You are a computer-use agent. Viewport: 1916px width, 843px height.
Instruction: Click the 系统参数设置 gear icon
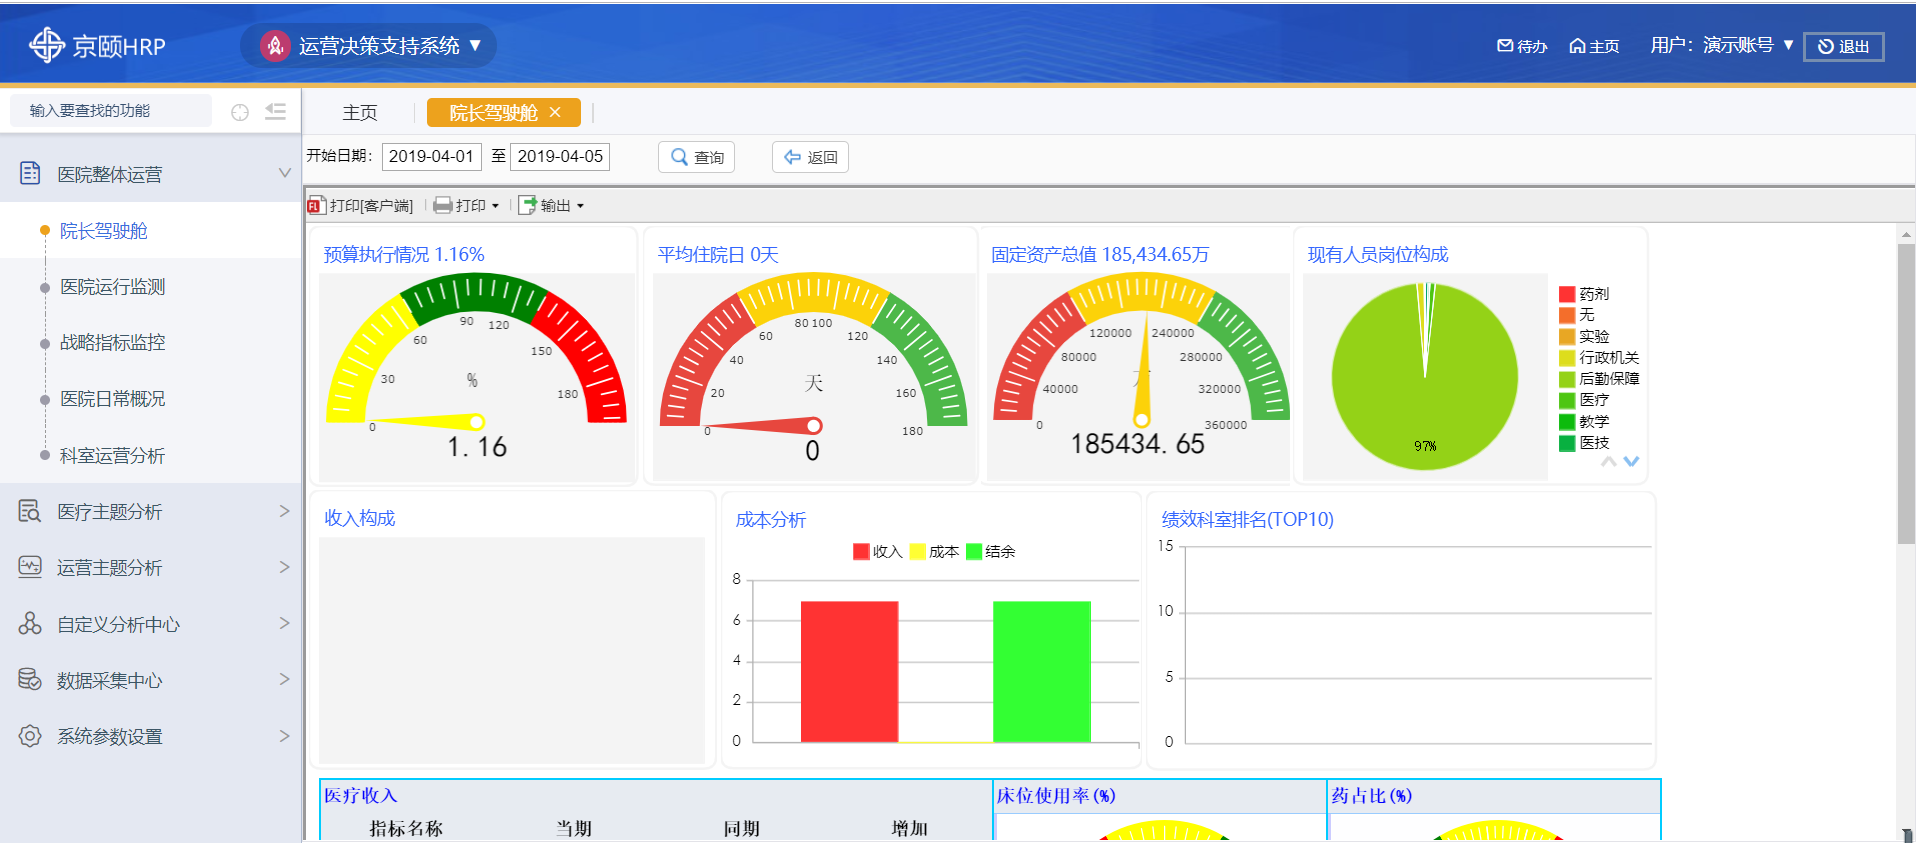(30, 736)
